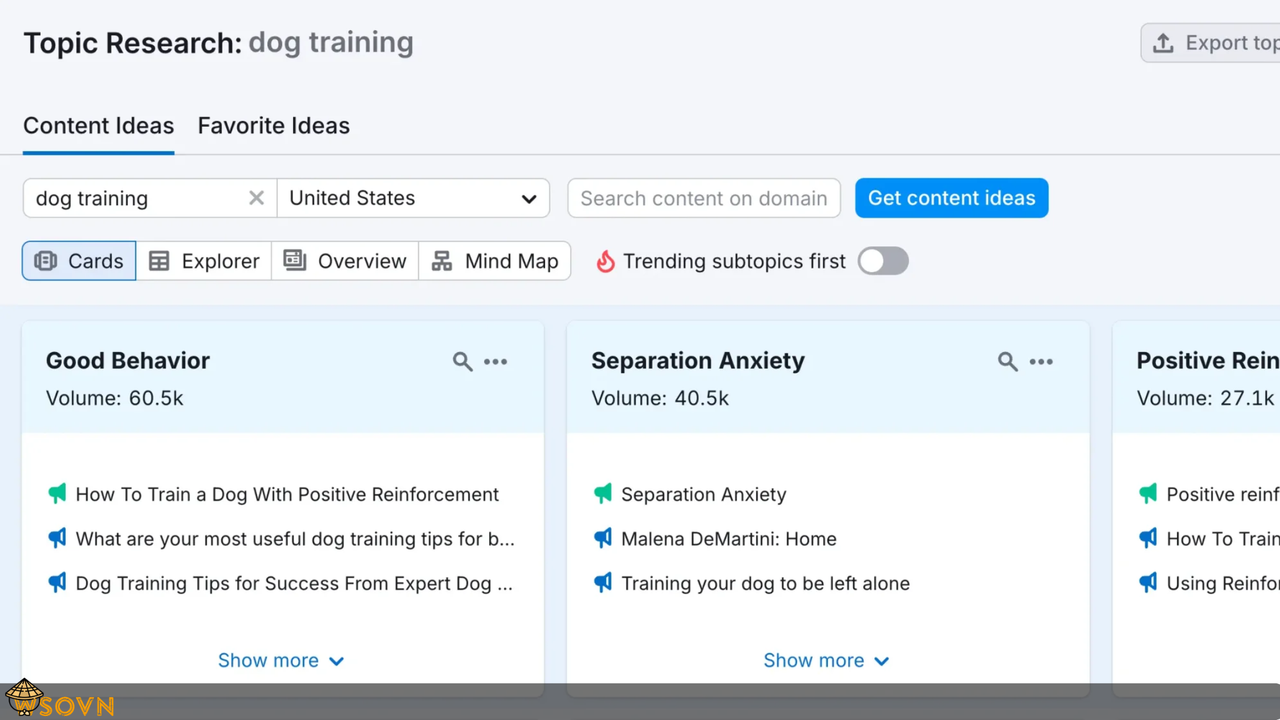Open the United States country dropdown
The width and height of the screenshot is (1280, 720).
(413, 198)
